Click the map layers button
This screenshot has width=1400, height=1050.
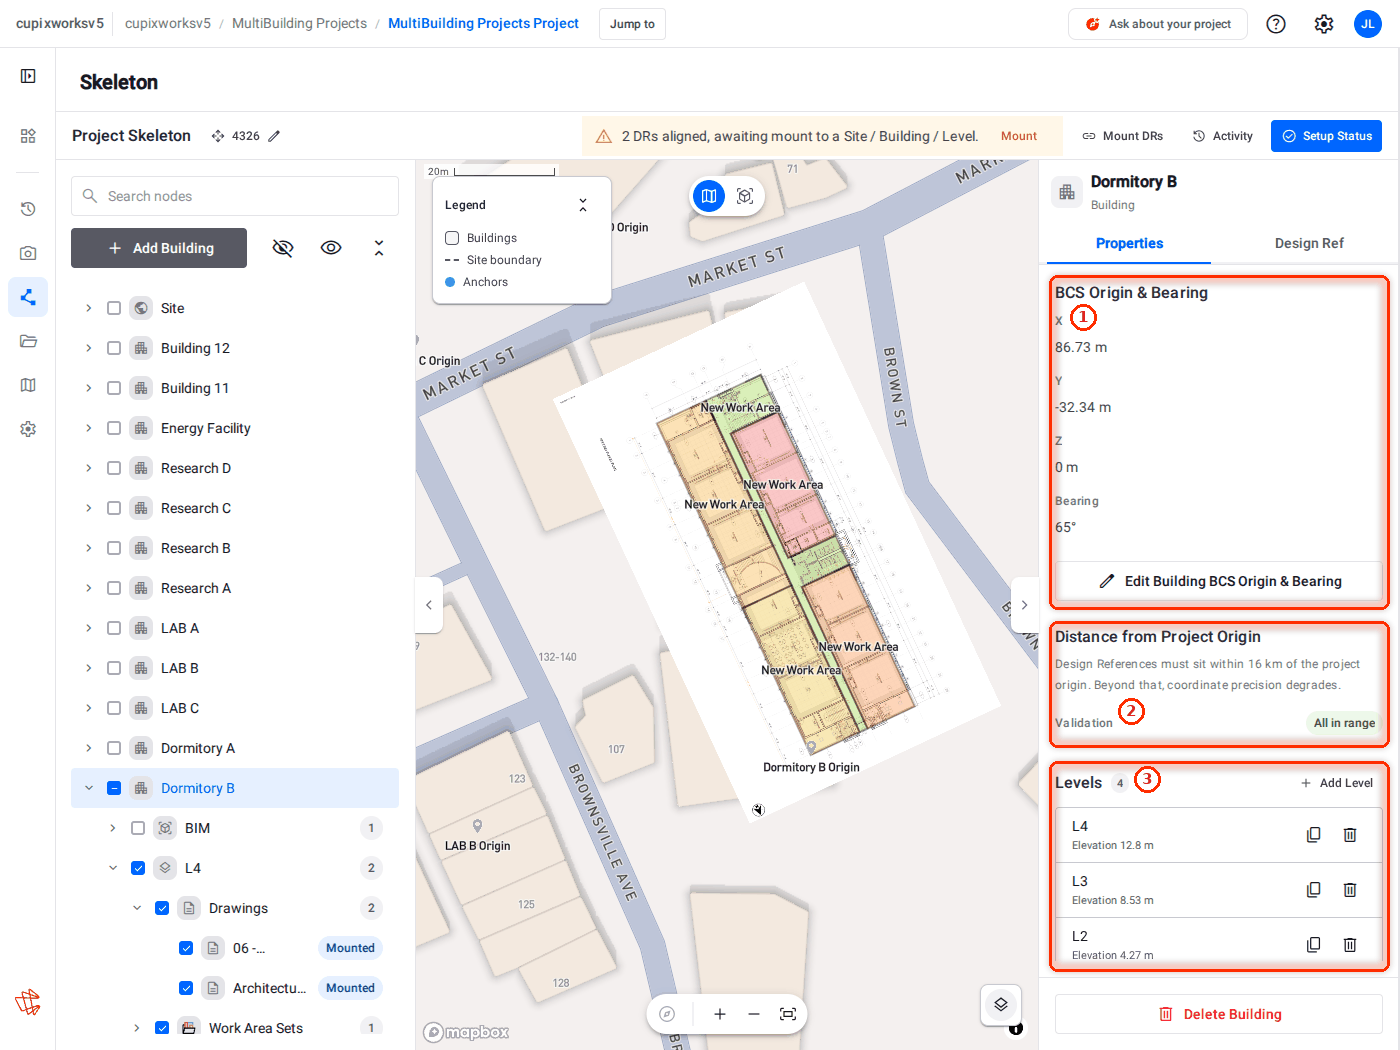click(x=1001, y=1004)
